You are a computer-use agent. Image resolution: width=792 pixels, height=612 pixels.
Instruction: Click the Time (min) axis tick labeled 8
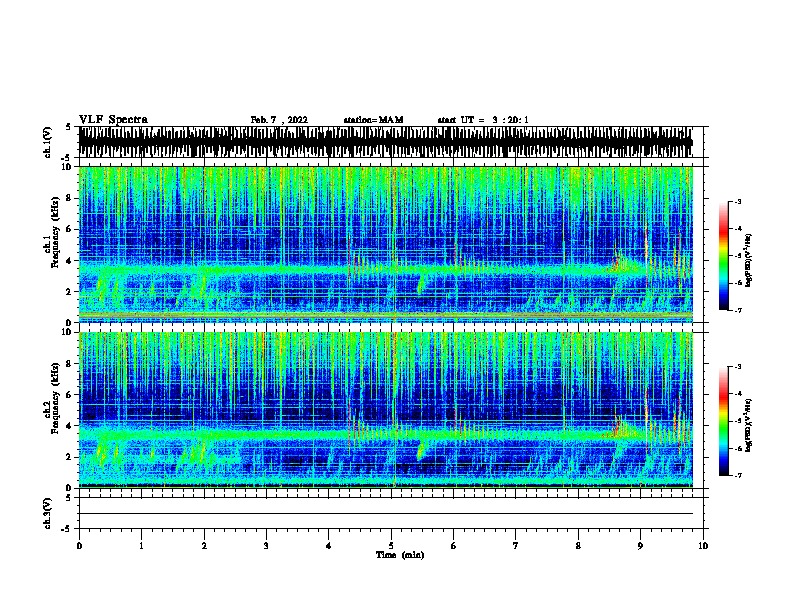pyautogui.click(x=578, y=546)
